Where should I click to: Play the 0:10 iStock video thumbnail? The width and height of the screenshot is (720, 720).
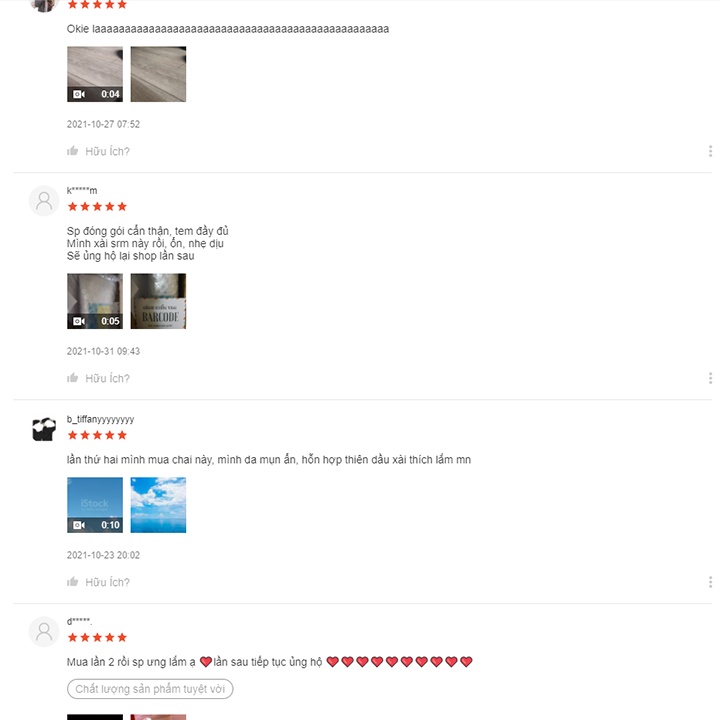(95, 505)
